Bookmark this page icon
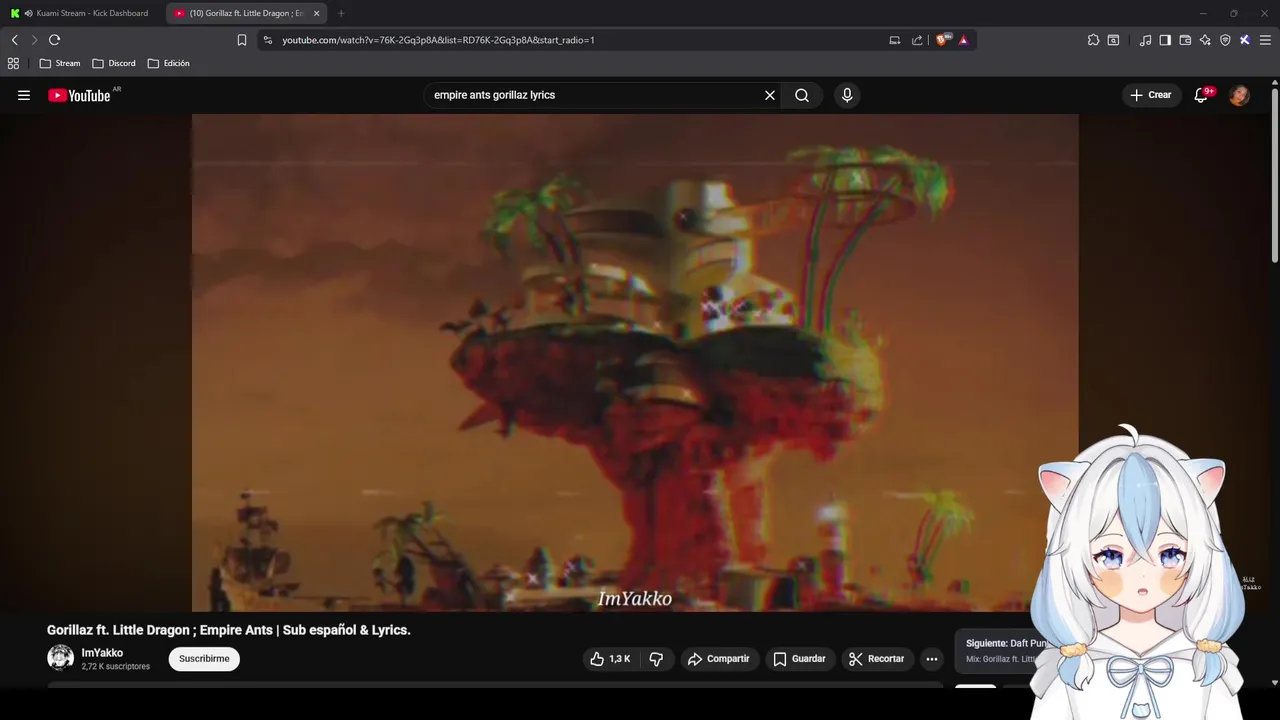The image size is (1280, 720). tap(242, 40)
